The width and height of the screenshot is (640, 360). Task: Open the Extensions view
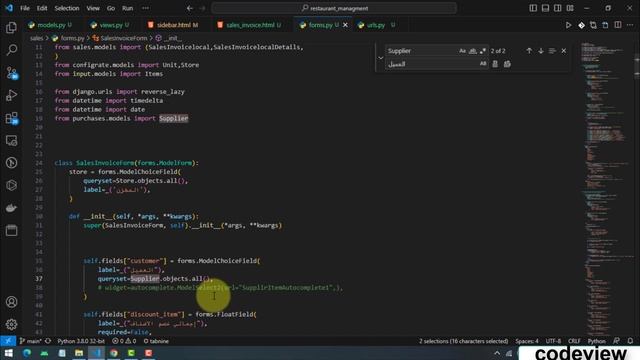pyautogui.click(x=11, y=118)
